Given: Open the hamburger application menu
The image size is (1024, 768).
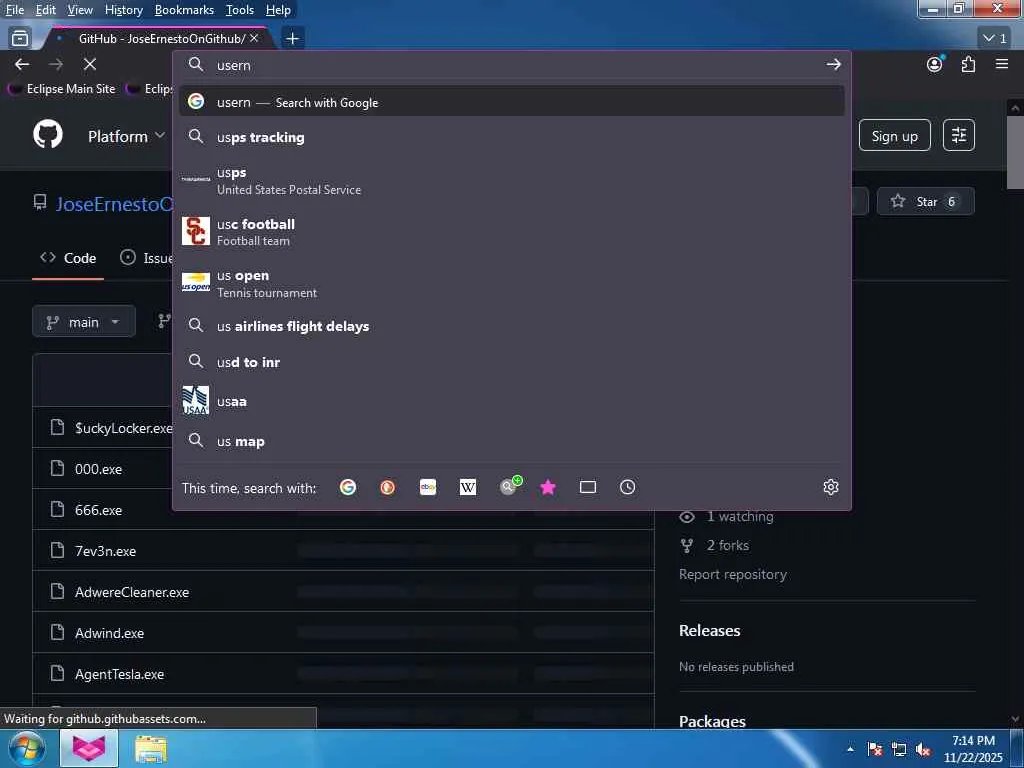Looking at the screenshot, I should 1002,64.
